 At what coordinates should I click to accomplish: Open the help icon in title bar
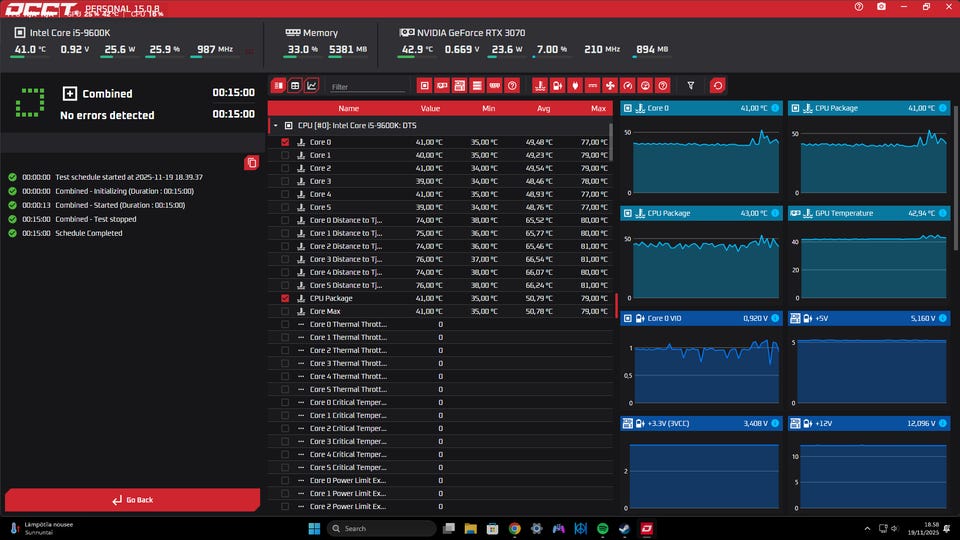pyautogui.click(x=858, y=6)
